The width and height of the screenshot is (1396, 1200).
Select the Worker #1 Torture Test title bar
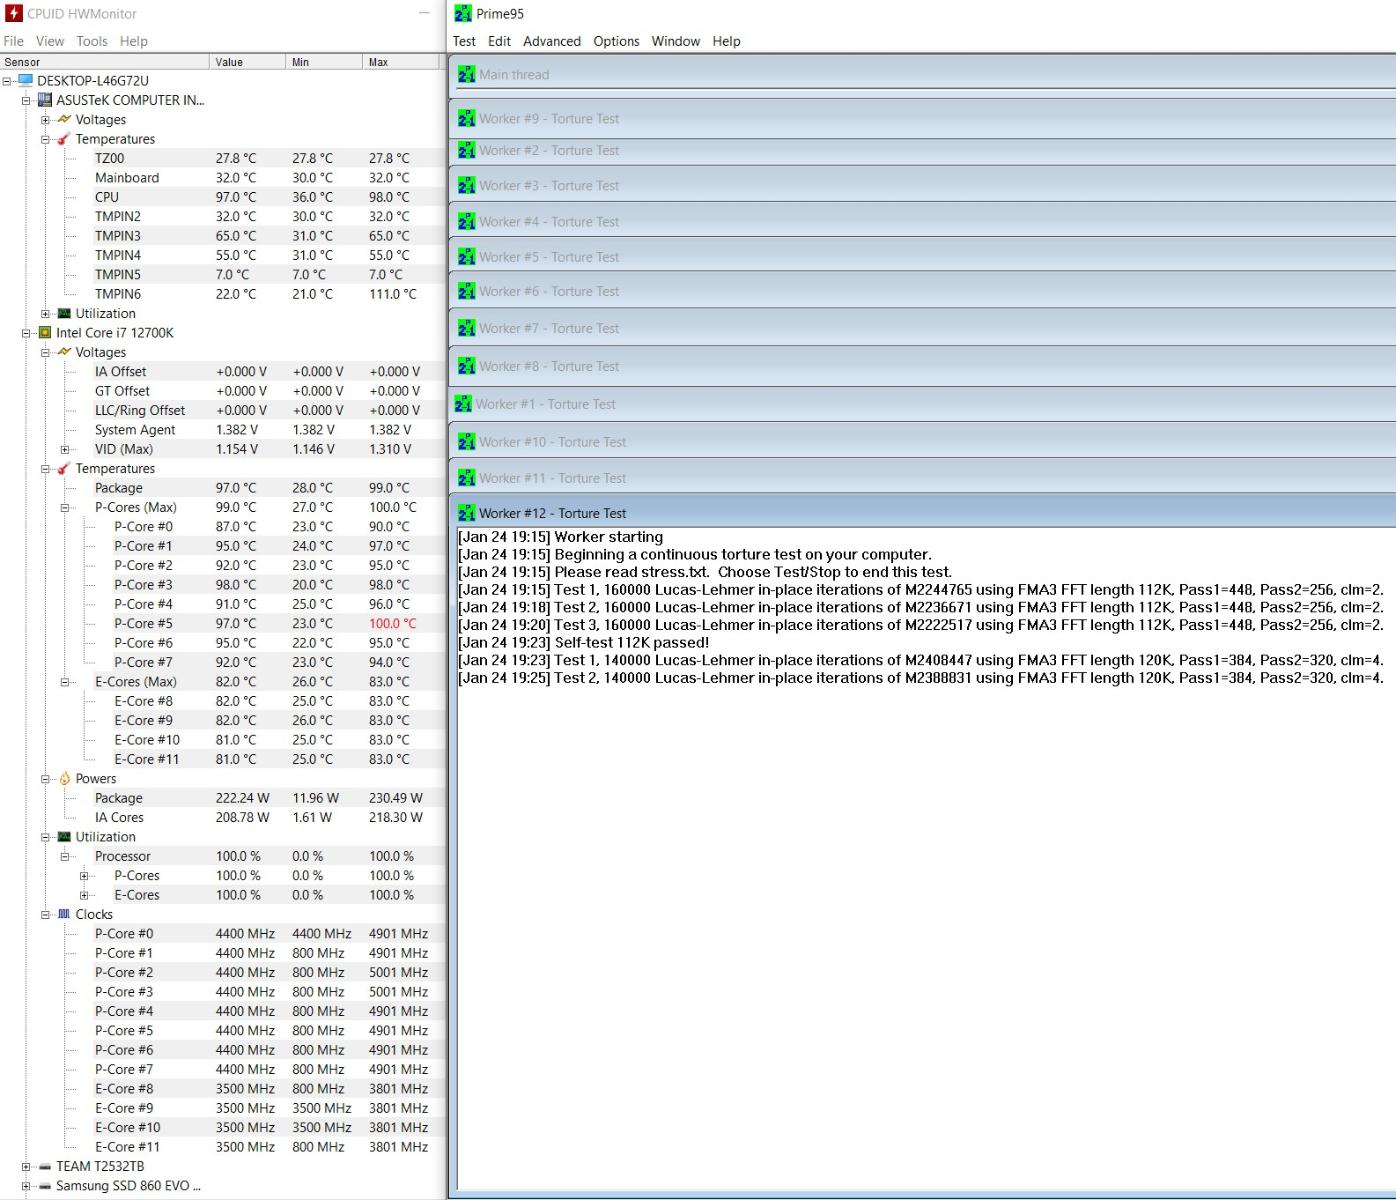pos(922,404)
